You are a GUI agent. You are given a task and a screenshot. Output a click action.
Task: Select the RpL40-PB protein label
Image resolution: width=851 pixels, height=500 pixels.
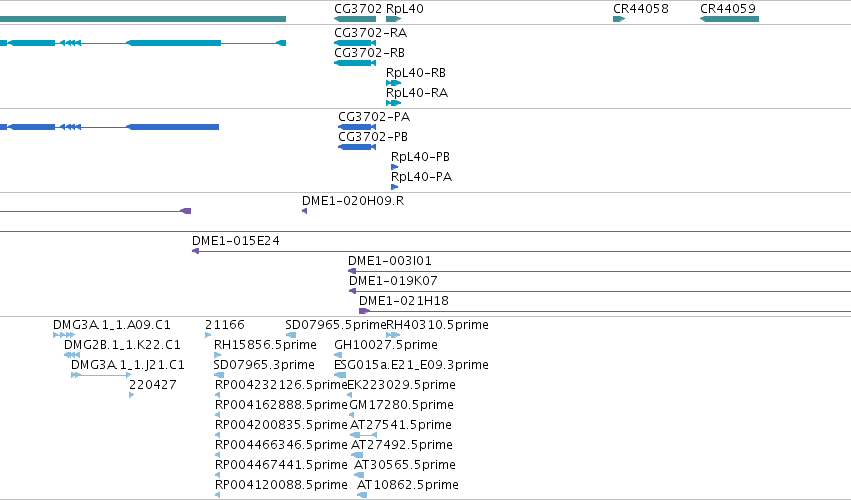click(x=420, y=157)
